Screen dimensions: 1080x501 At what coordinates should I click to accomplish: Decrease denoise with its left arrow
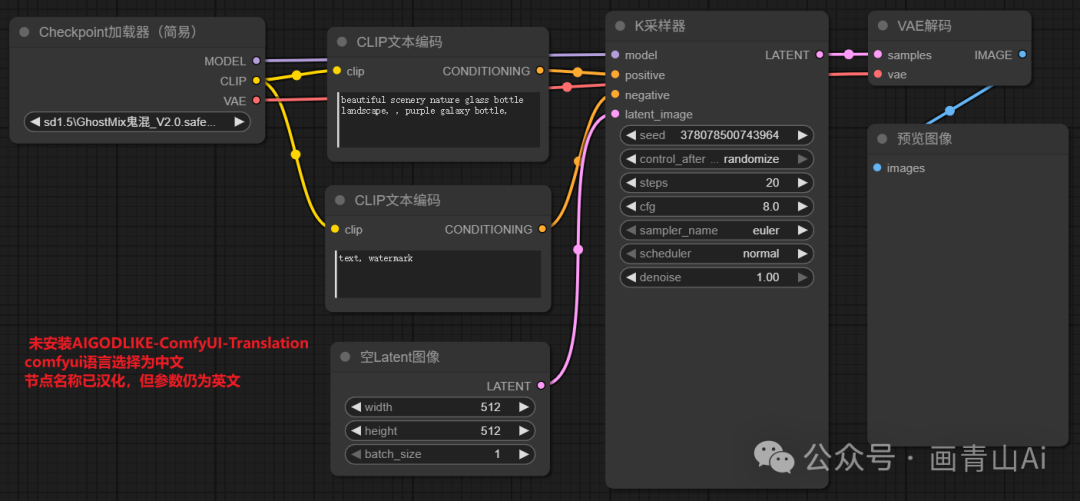[631, 277]
